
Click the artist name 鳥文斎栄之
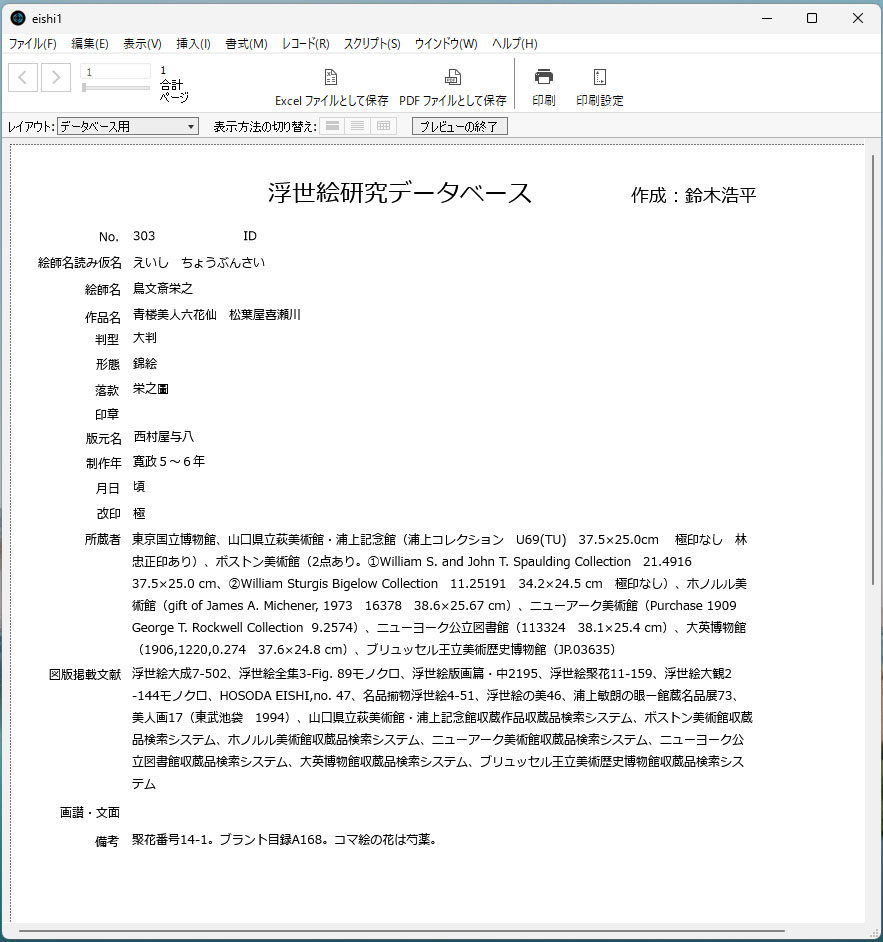163,288
